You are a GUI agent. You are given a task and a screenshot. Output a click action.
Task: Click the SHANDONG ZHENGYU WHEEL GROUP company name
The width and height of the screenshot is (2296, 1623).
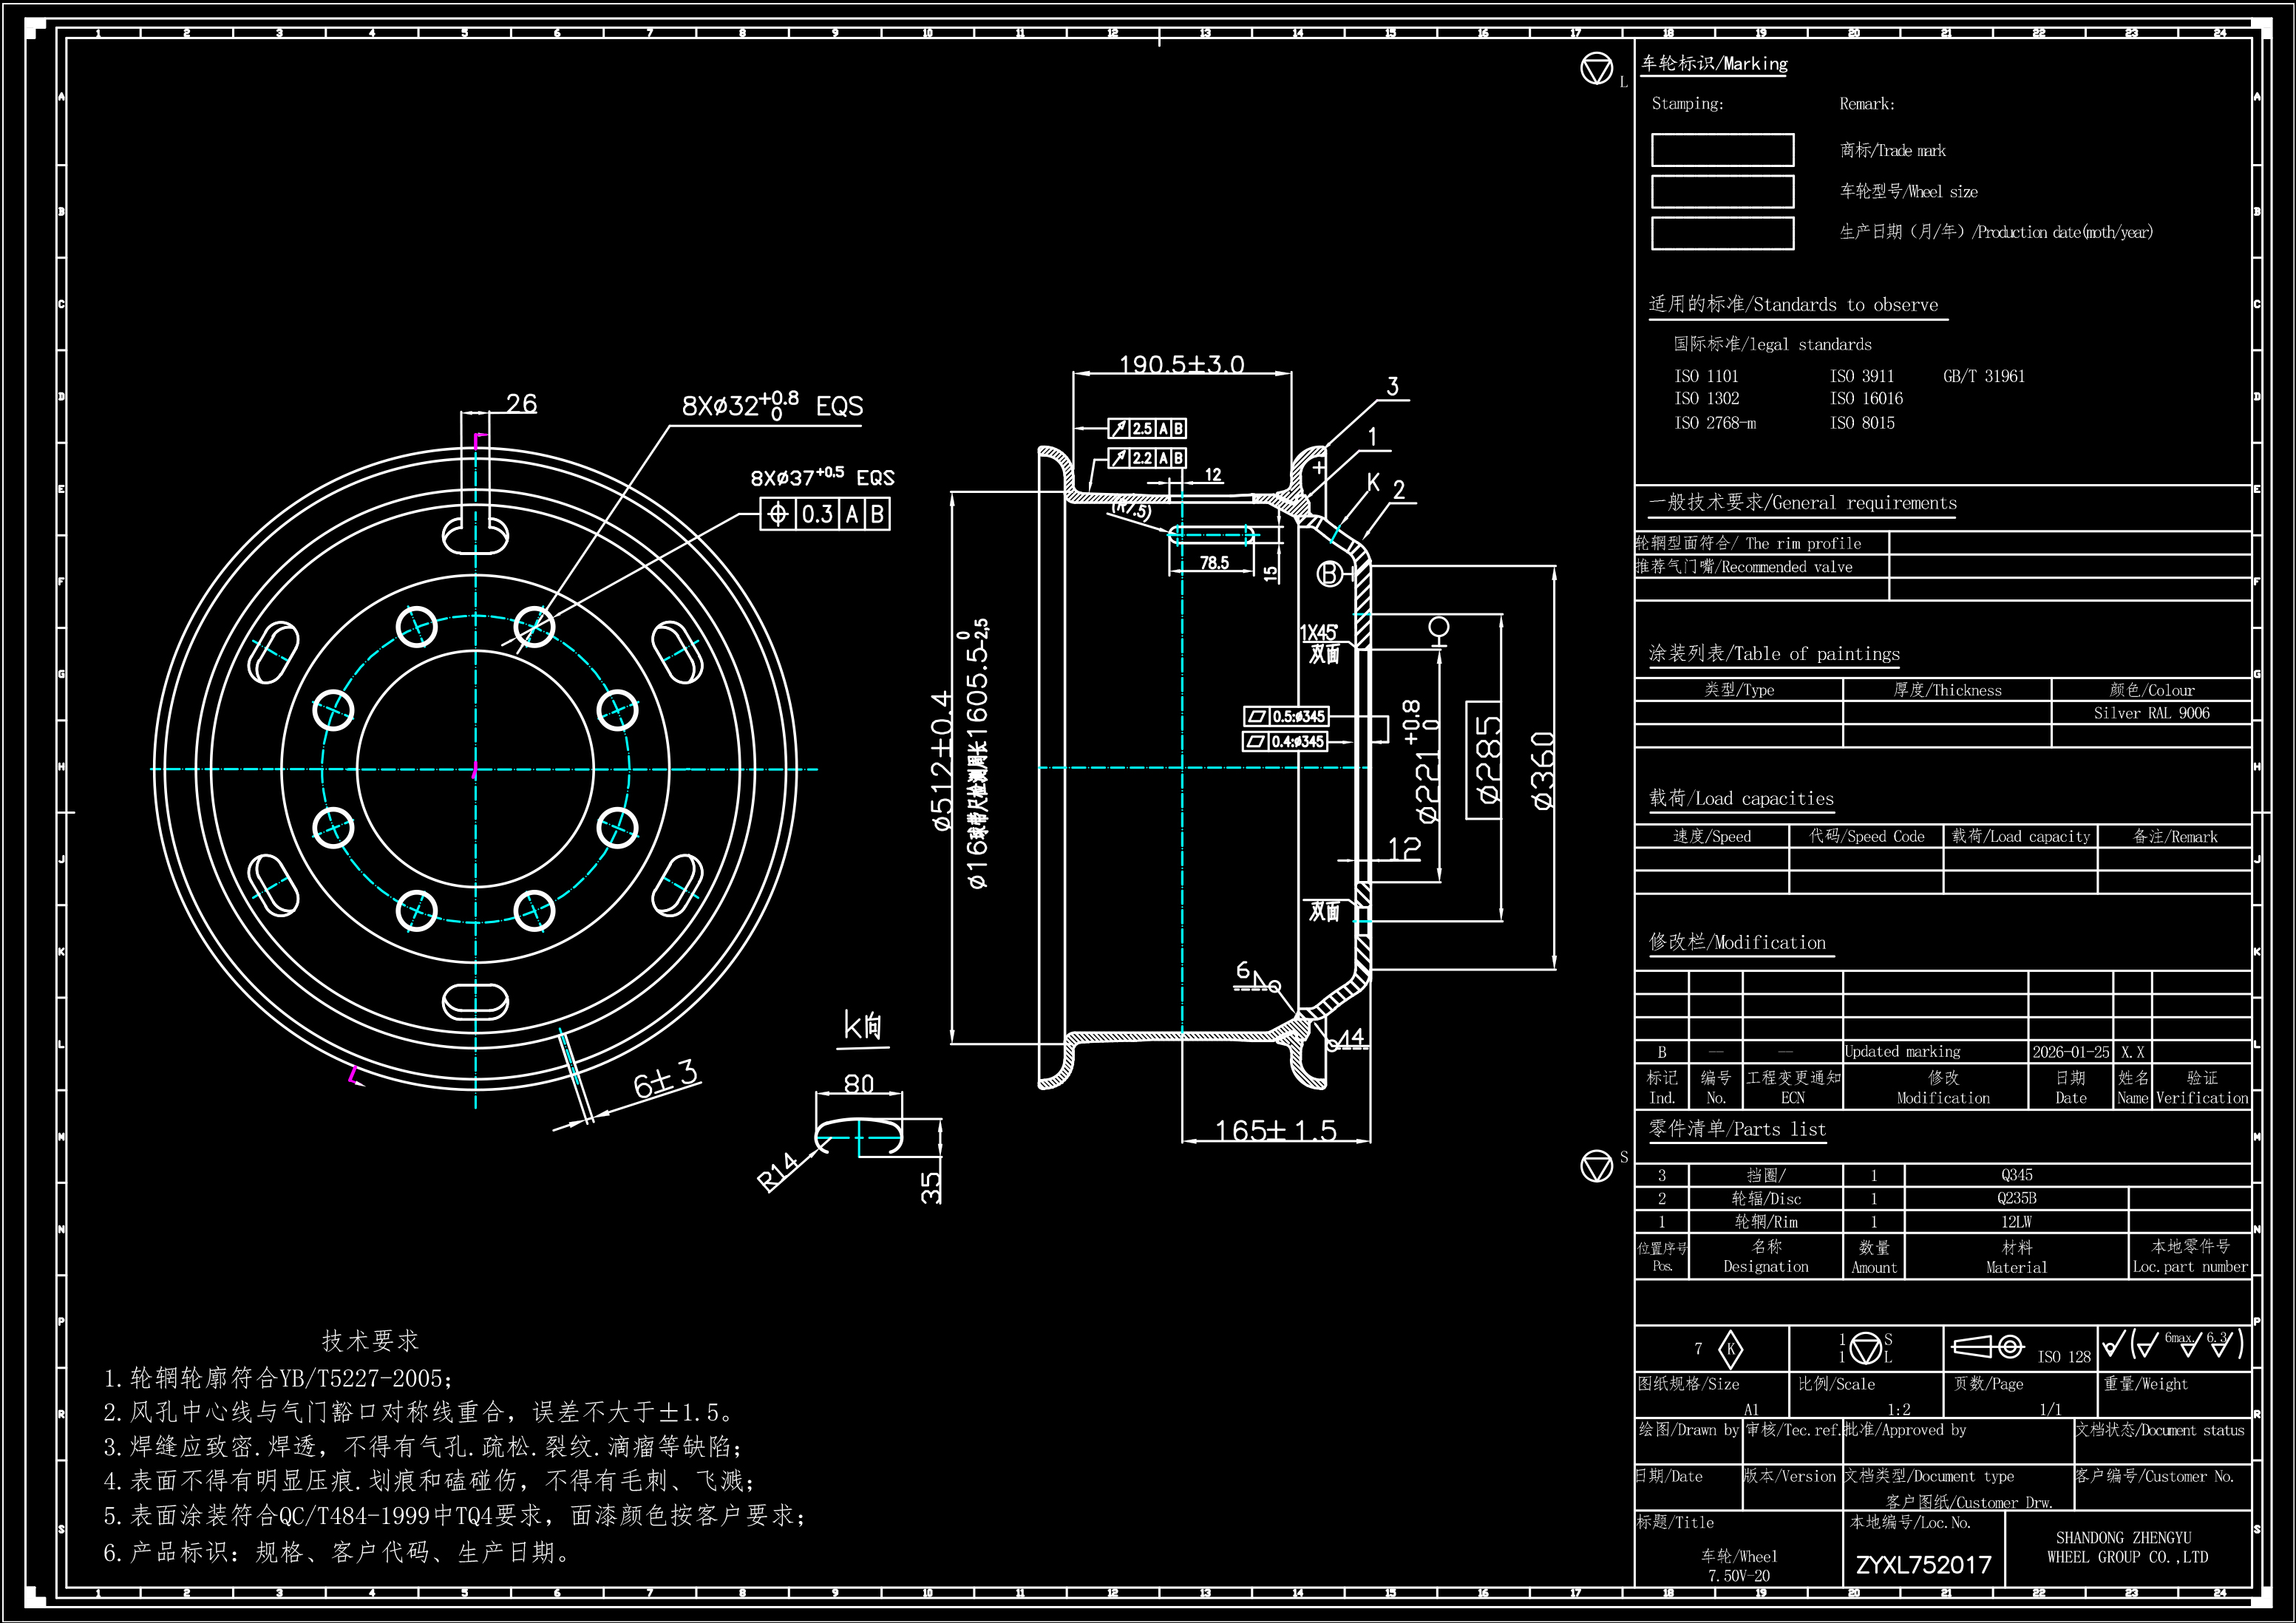click(2127, 1547)
